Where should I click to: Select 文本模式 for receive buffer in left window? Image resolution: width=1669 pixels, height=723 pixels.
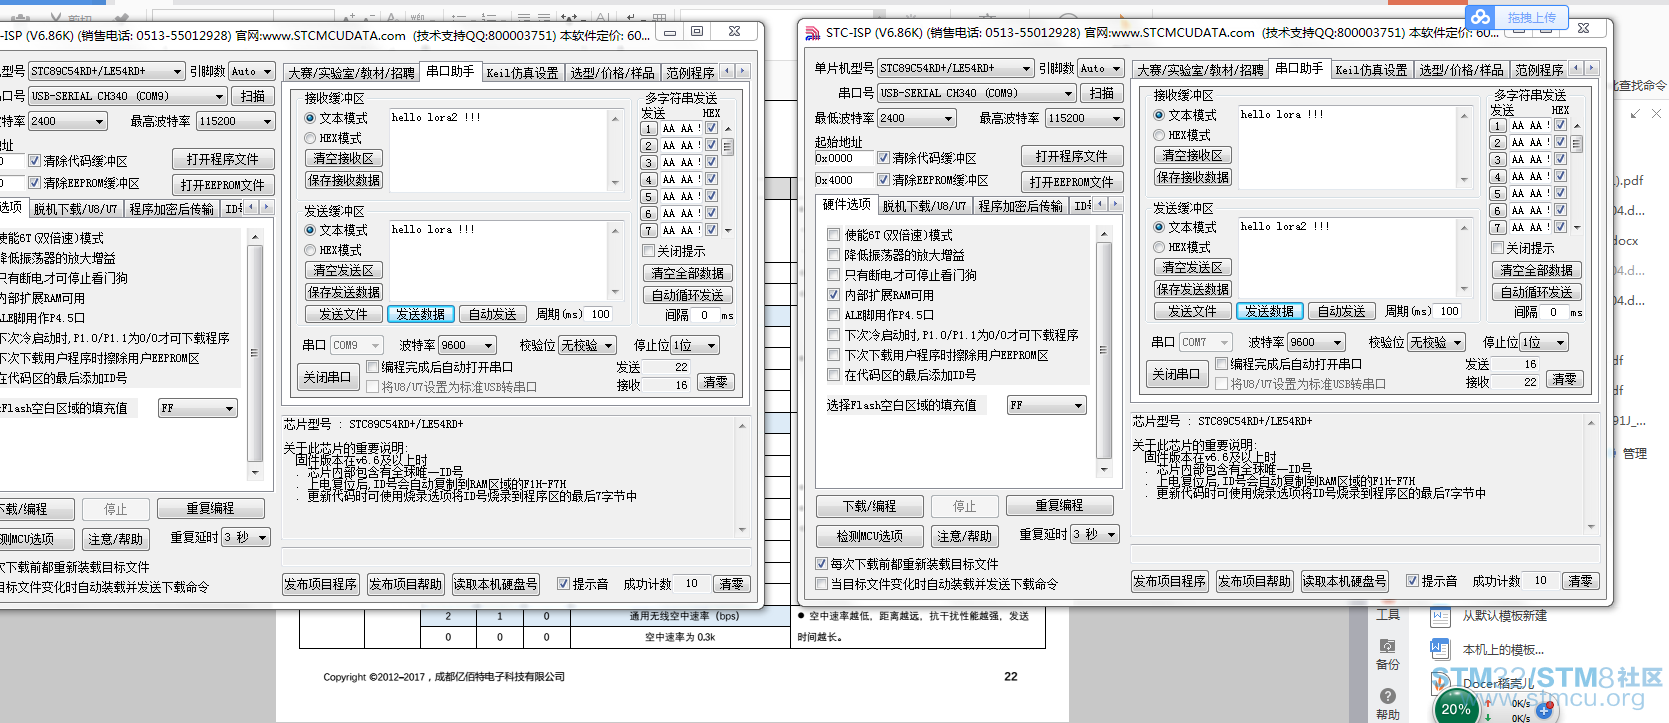click(x=310, y=118)
